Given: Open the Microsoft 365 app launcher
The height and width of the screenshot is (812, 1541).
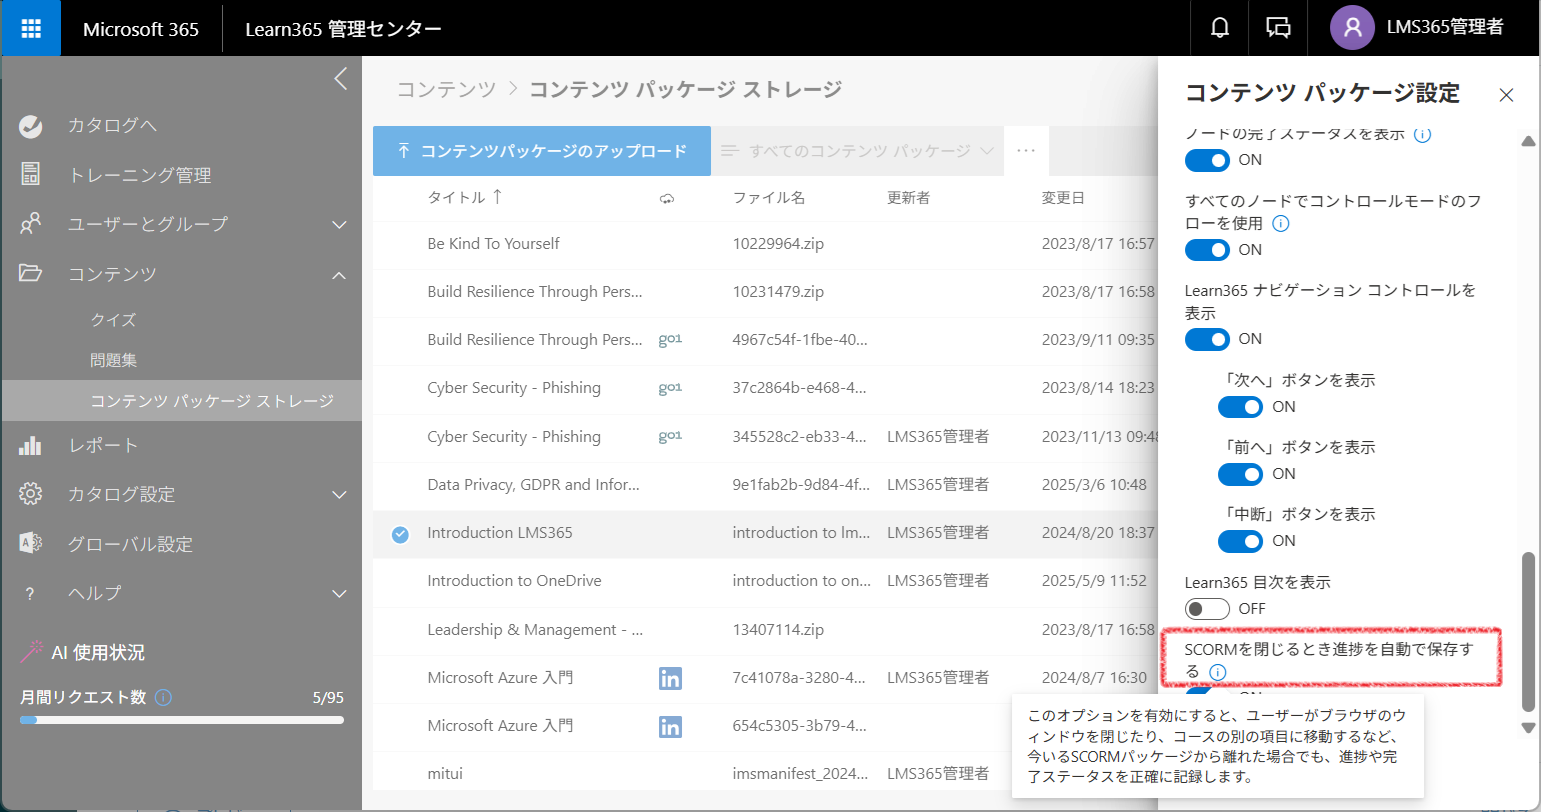Looking at the screenshot, I should (31, 28).
